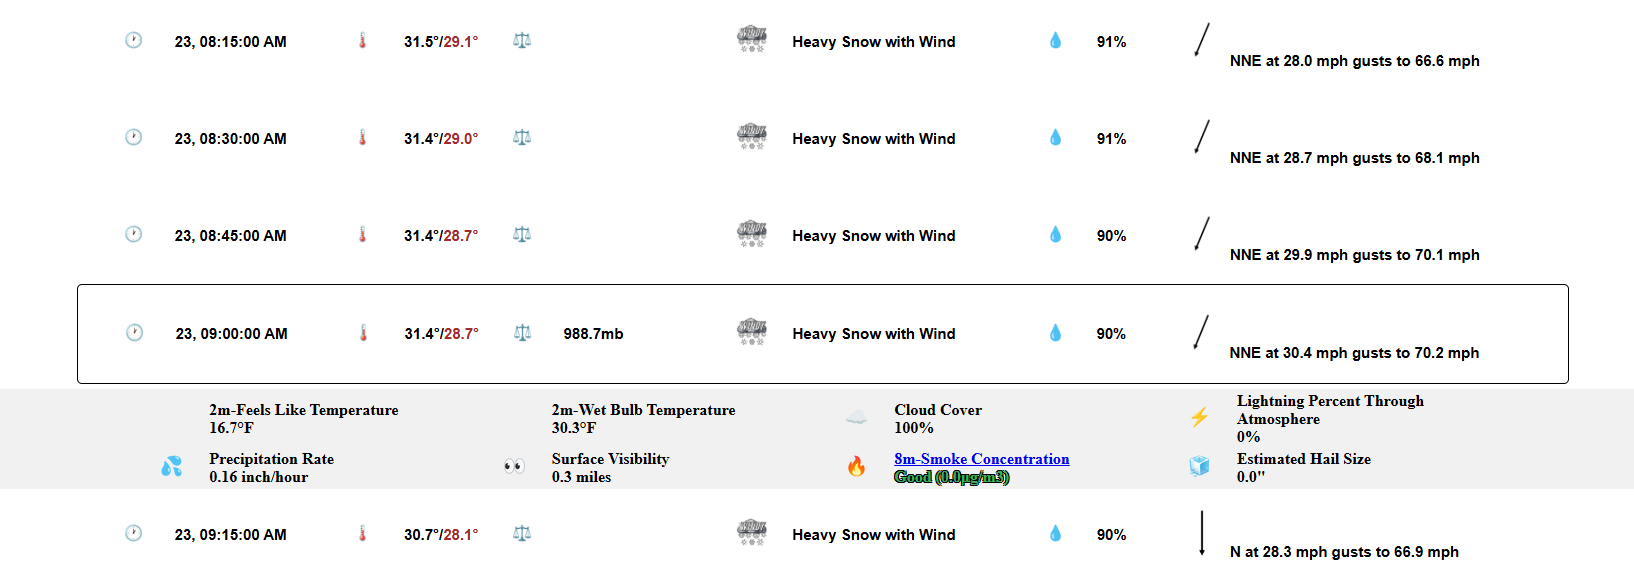Click the 08:45 Heavy Snow with Wind label
This screenshot has height=585, width=1634.
click(x=873, y=236)
